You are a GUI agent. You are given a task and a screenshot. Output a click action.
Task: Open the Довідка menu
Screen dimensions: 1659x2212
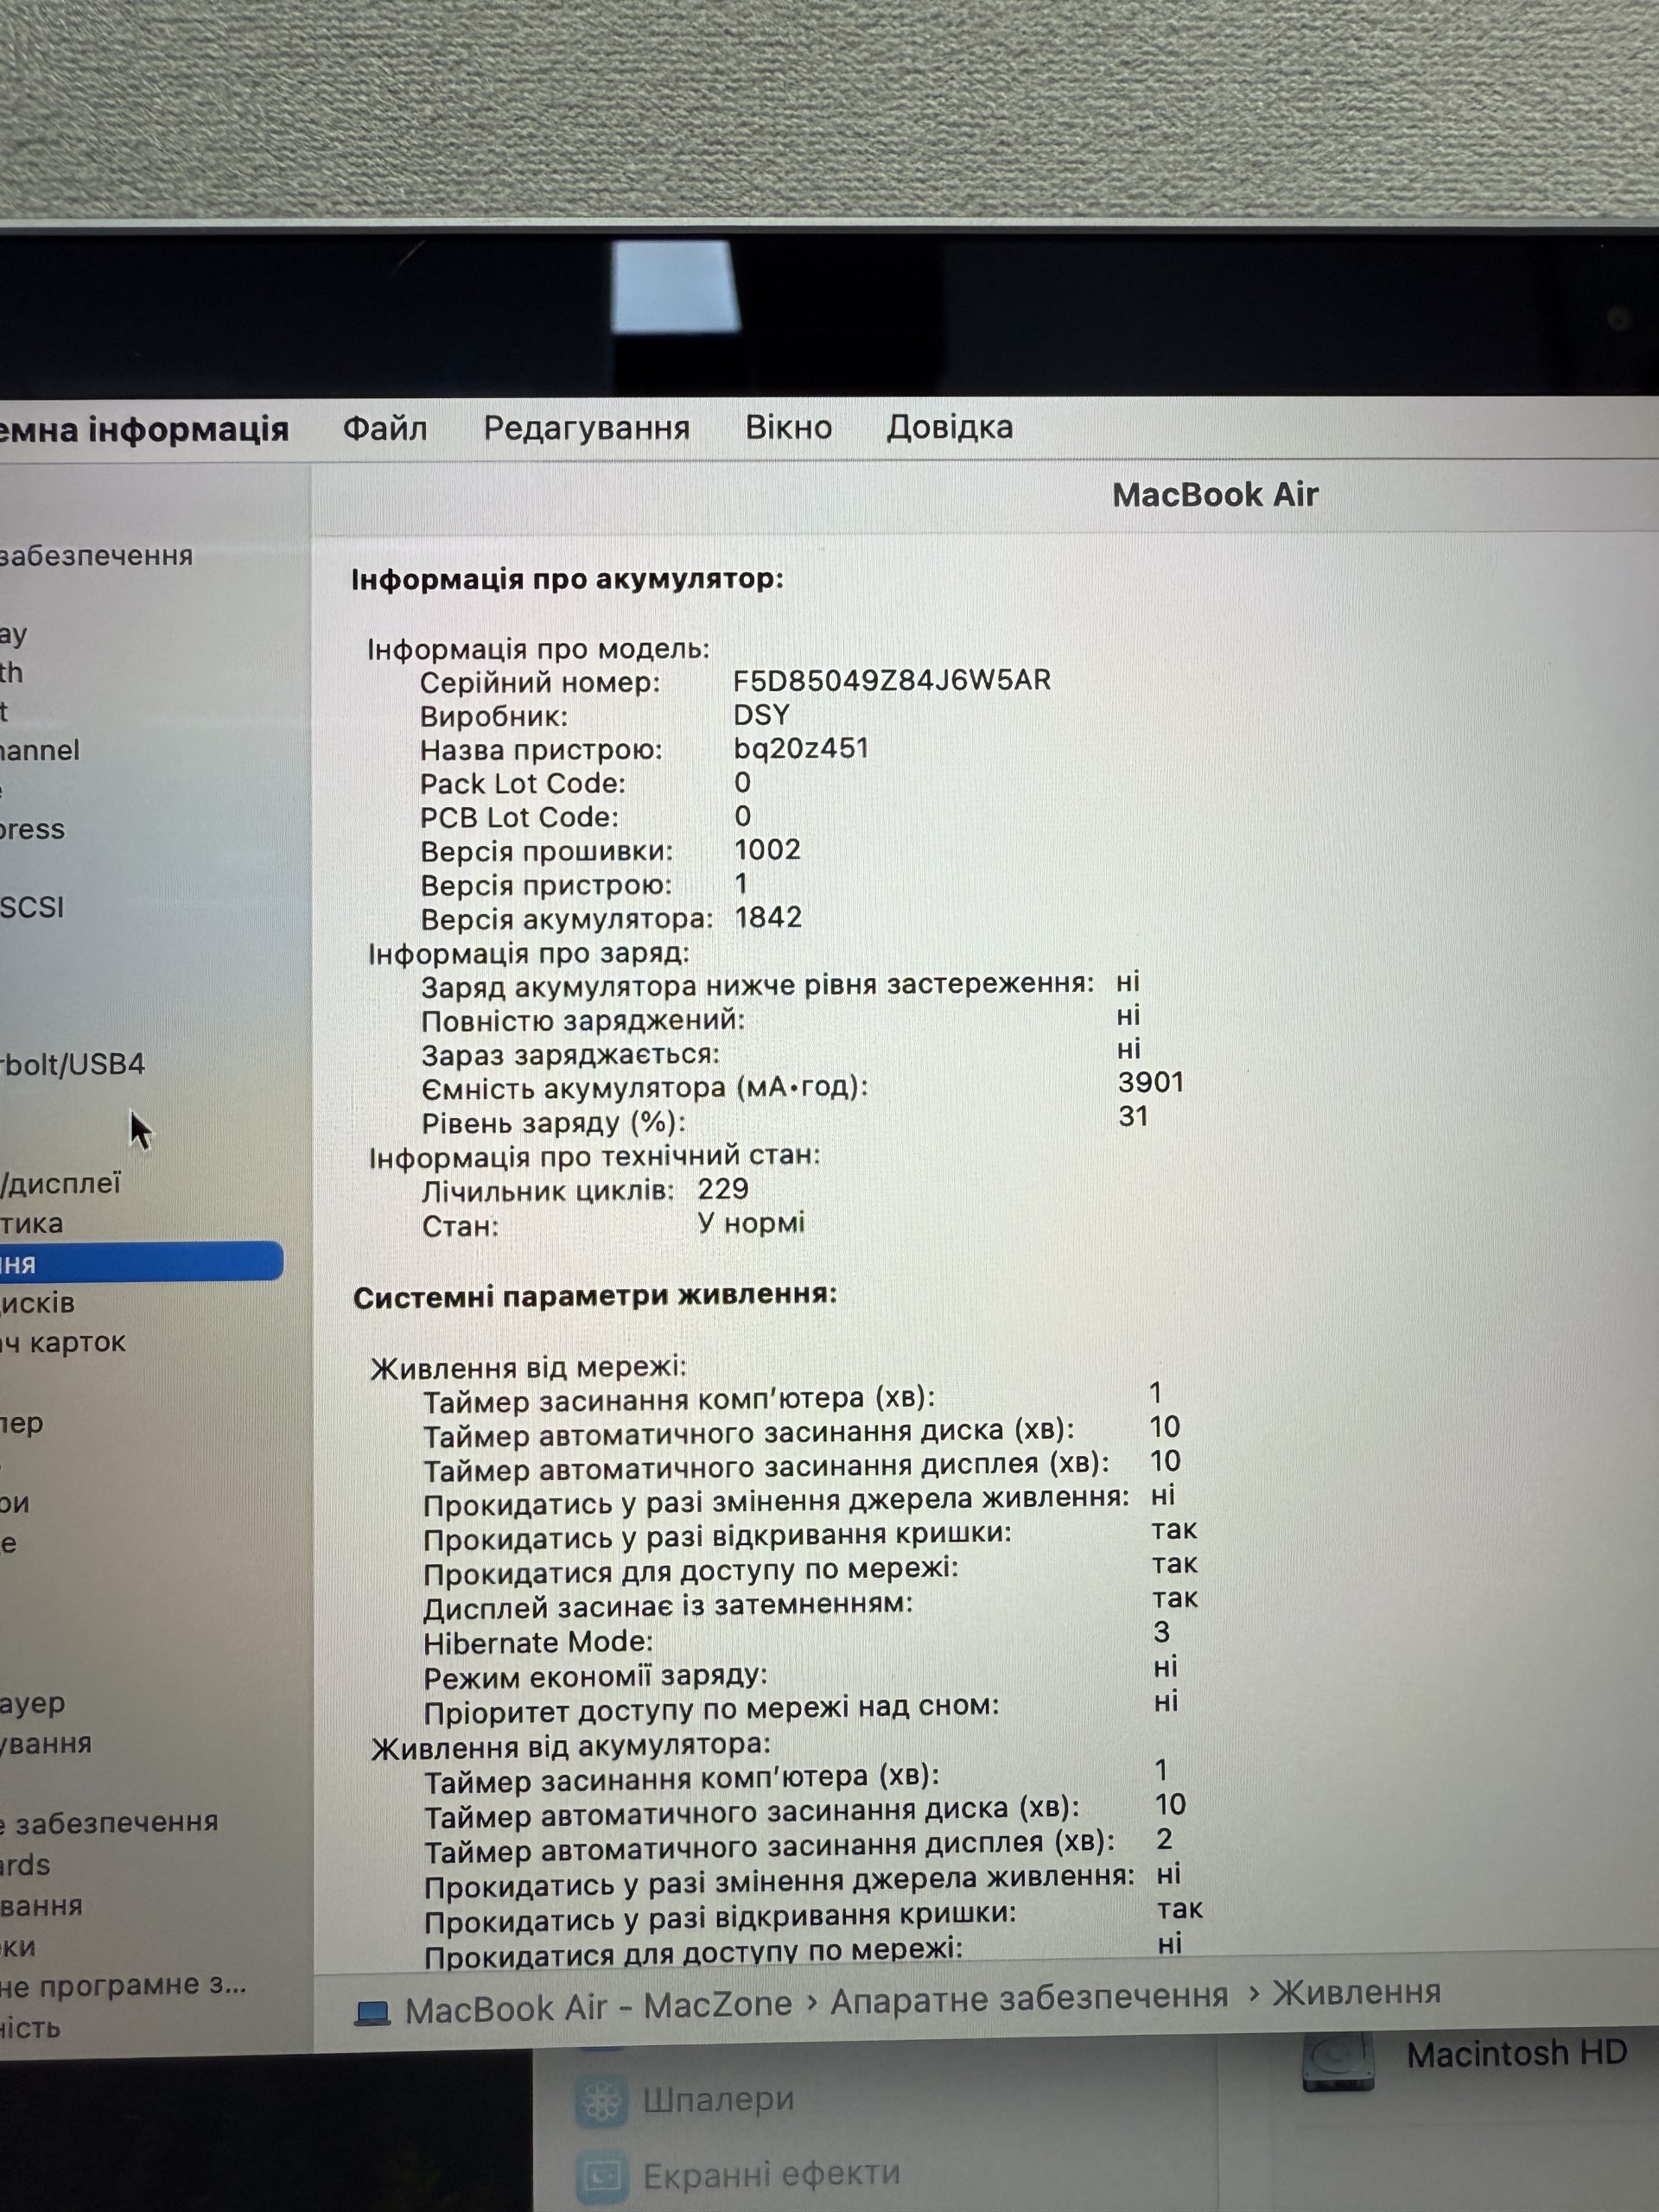pos(949,427)
